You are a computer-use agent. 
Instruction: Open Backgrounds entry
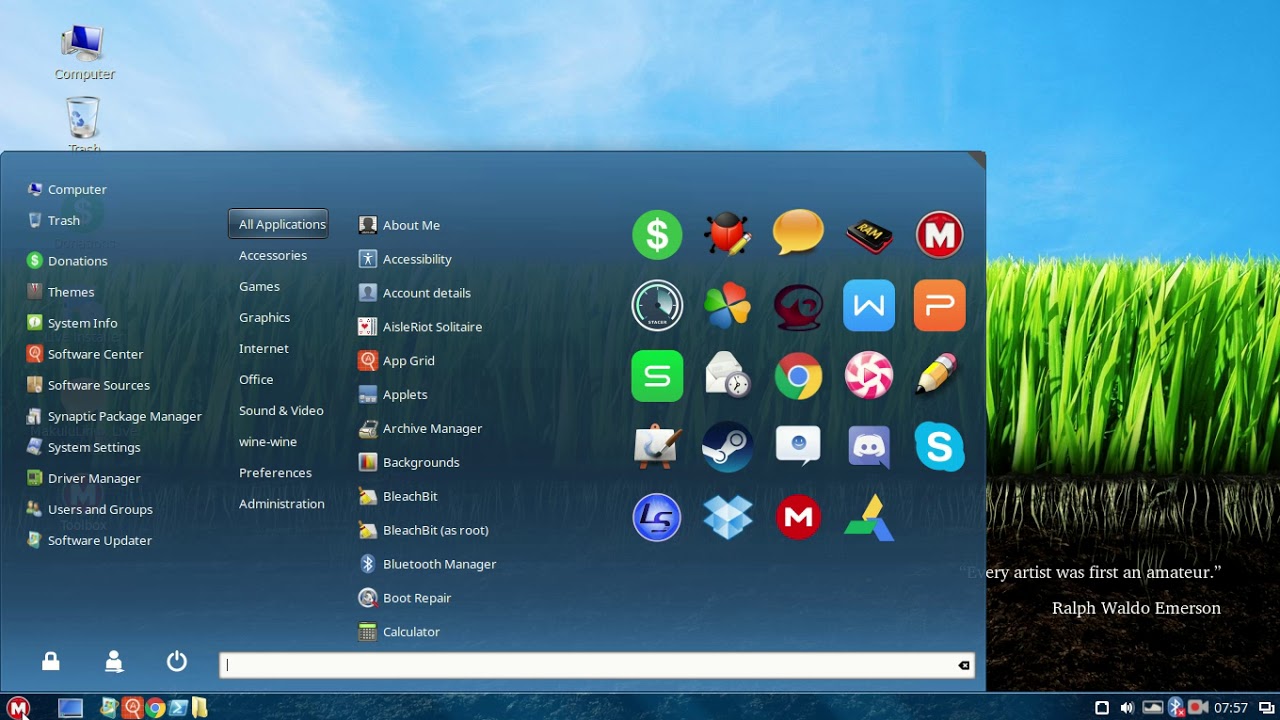pos(409,462)
